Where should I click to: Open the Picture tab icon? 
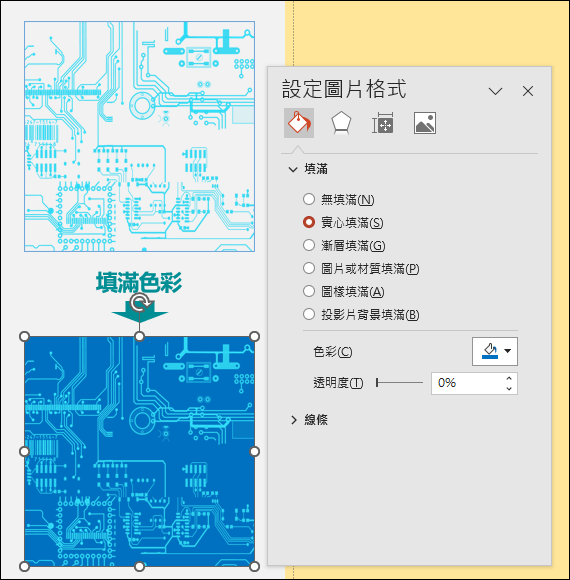425,123
